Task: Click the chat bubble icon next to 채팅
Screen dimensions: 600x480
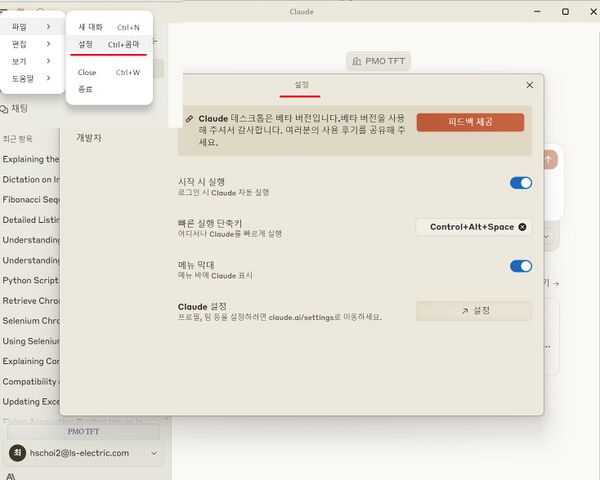Action: pos(5,108)
